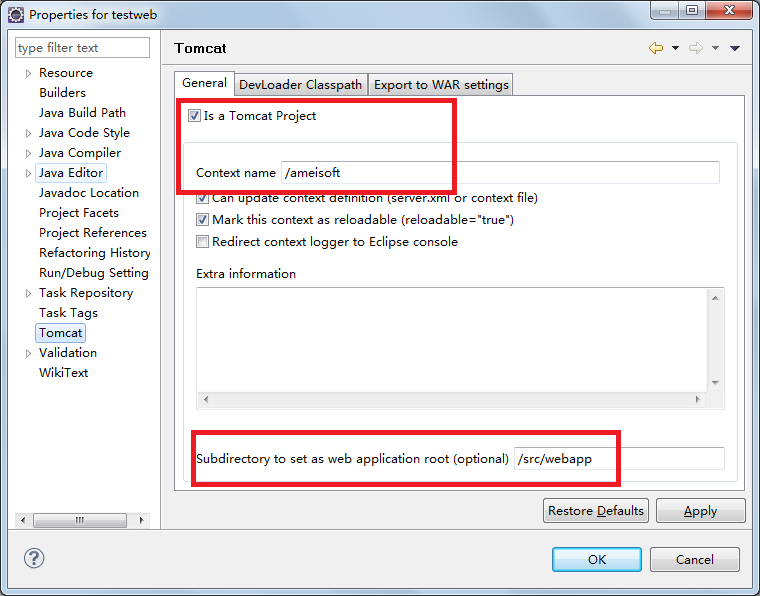Select Project References item
Image resolution: width=760 pixels, height=596 pixels.
(93, 233)
